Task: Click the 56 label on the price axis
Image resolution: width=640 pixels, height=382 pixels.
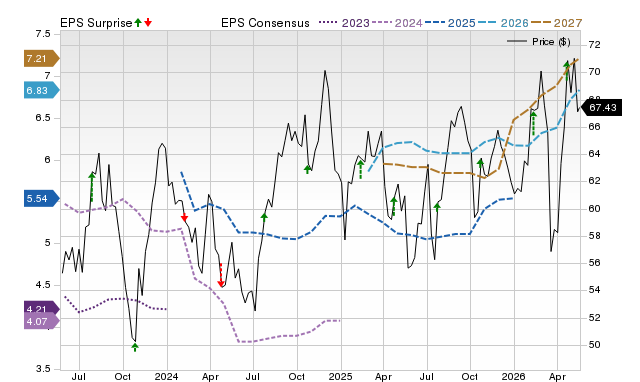Action: click(595, 263)
